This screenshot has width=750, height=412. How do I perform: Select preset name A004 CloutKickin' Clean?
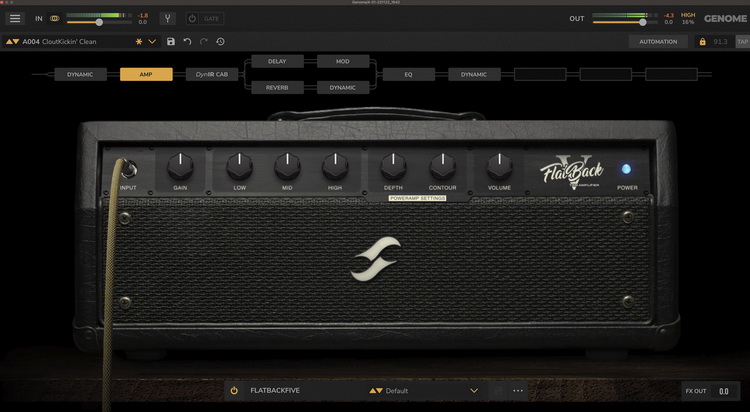pos(59,42)
